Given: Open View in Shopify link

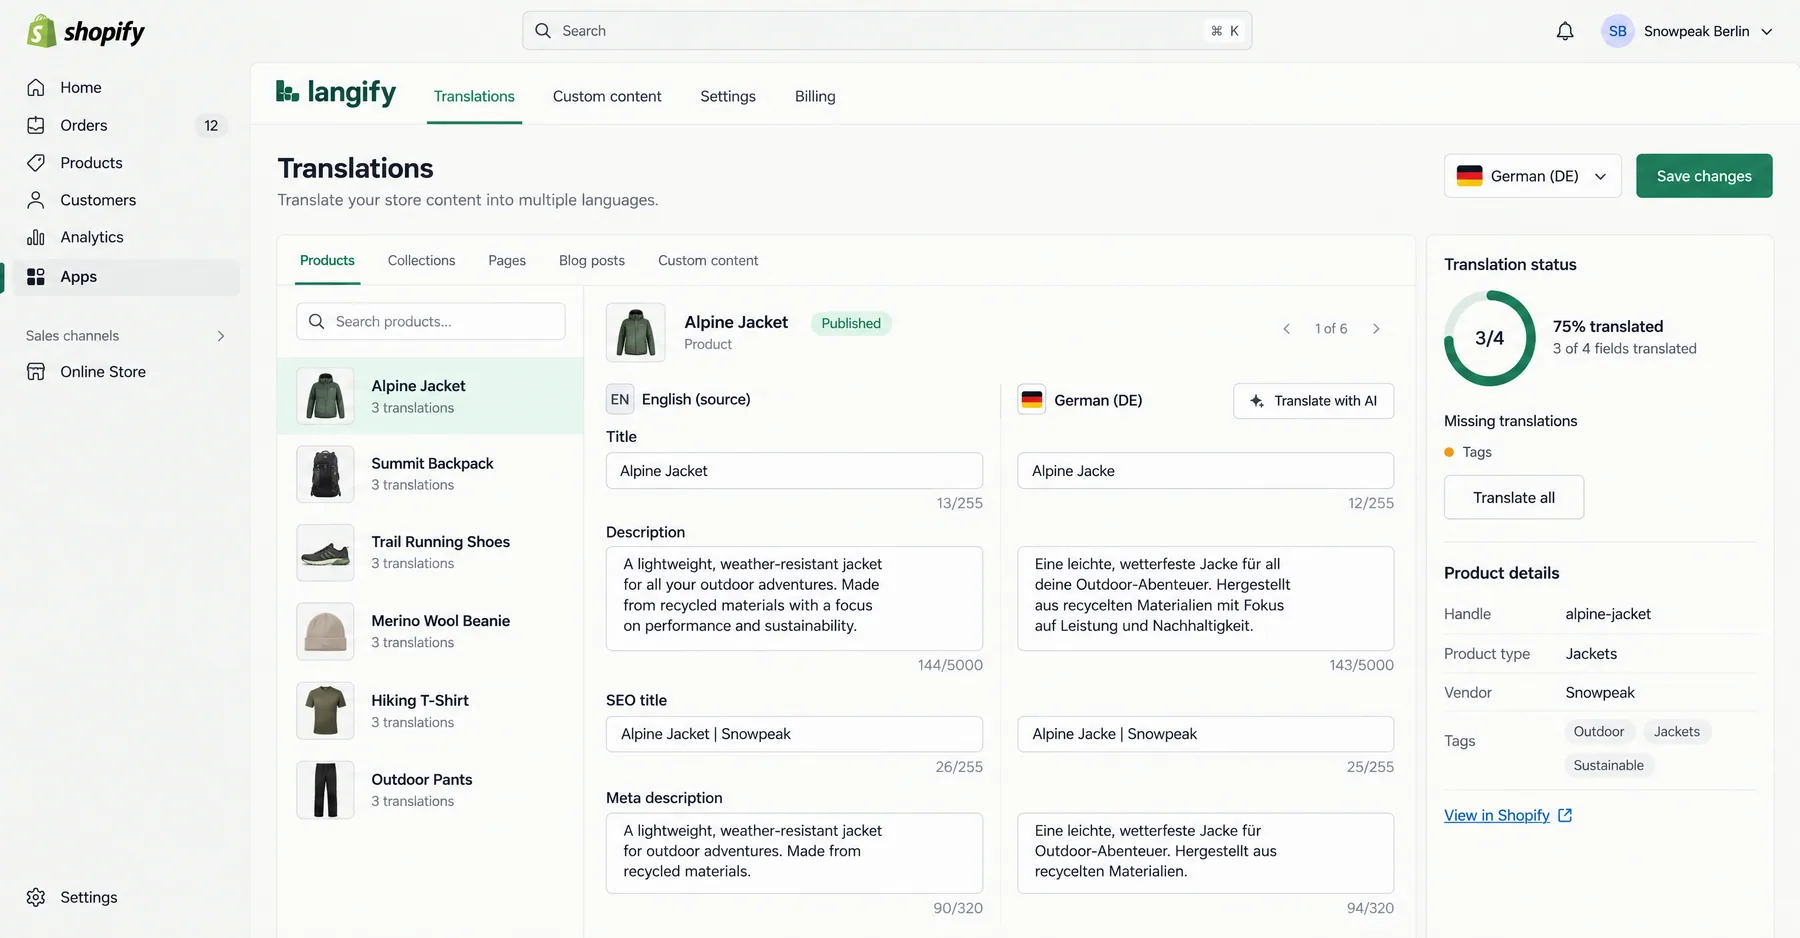Looking at the screenshot, I should [x=1496, y=815].
